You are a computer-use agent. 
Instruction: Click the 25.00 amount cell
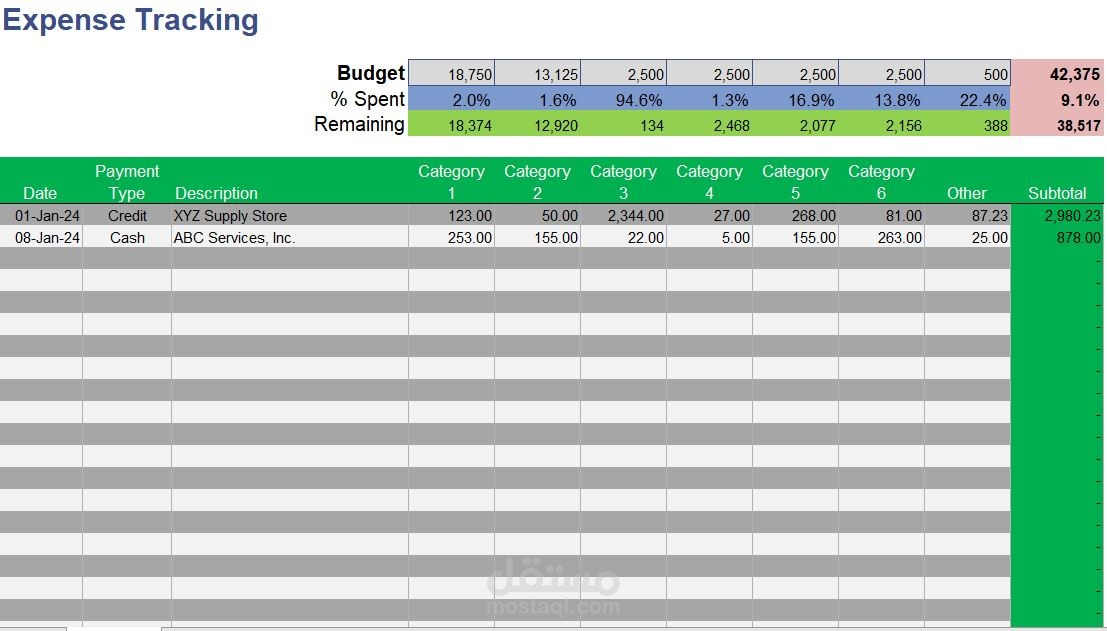coord(967,237)
